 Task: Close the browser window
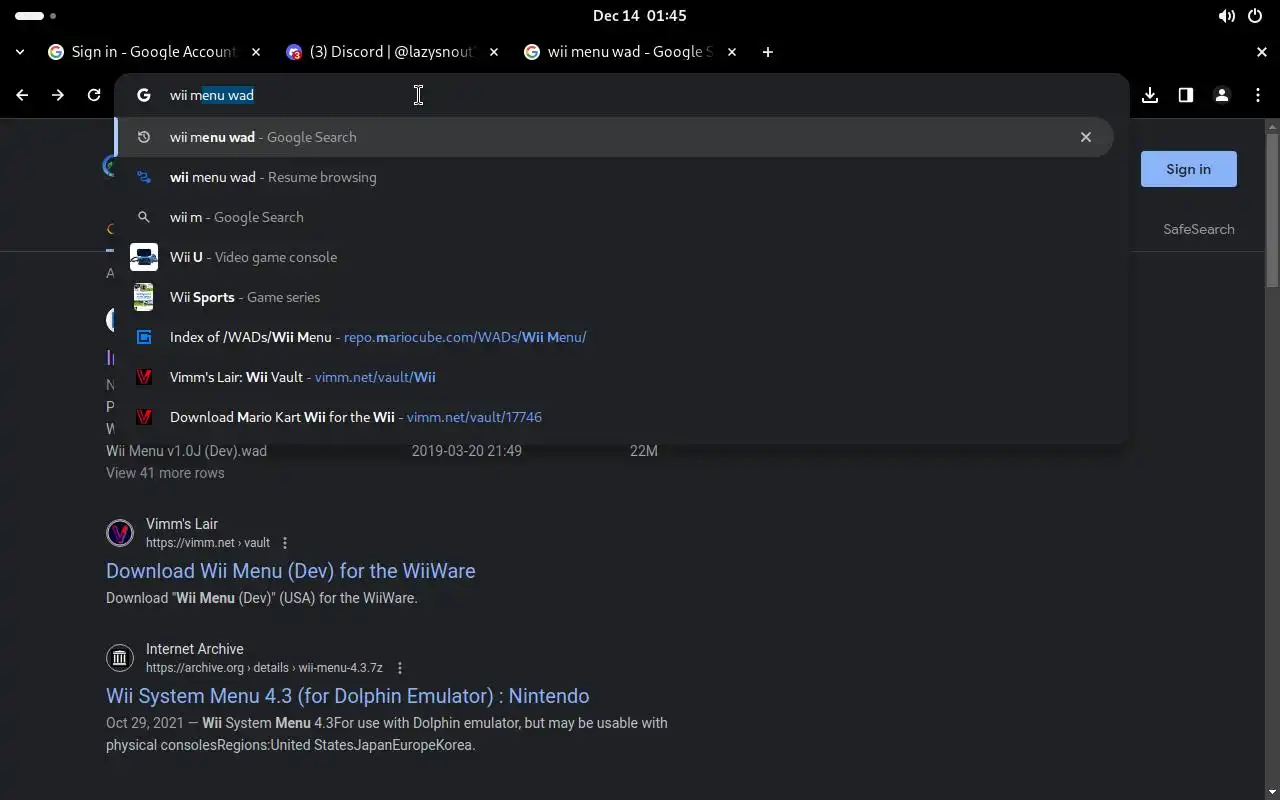coord(1262,52)
